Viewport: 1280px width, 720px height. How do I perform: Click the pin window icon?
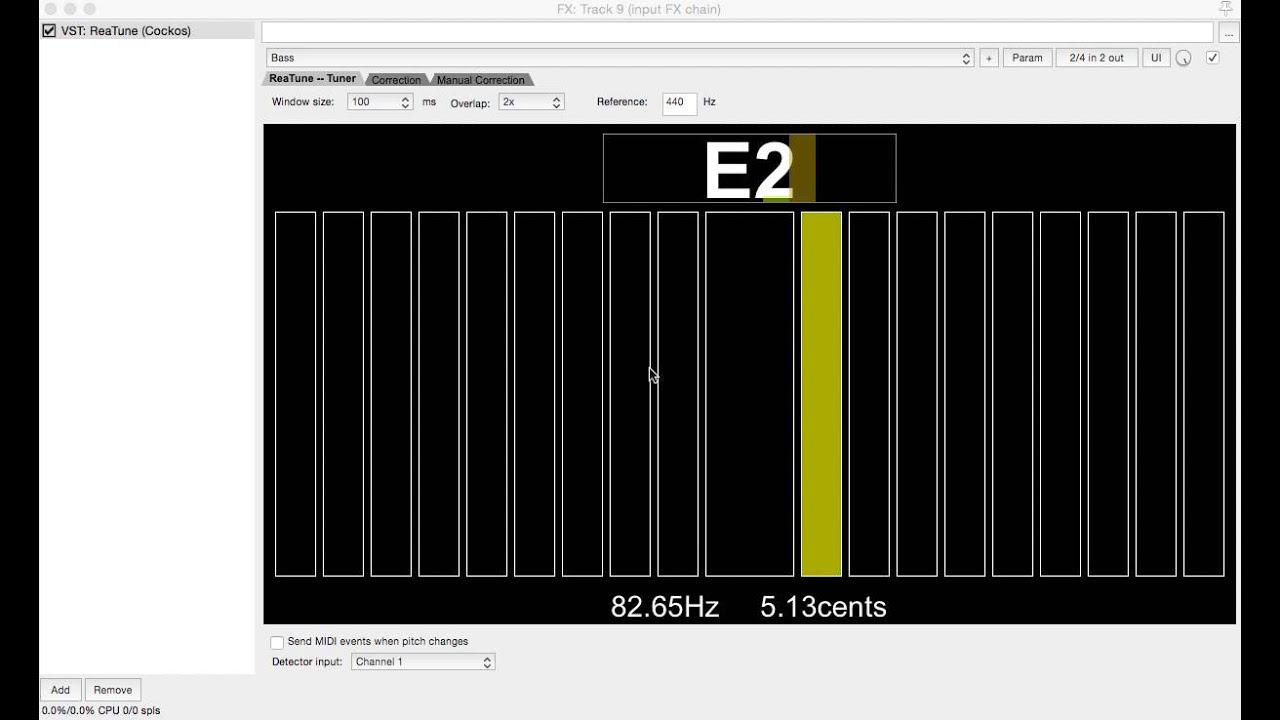point(1226,9)
